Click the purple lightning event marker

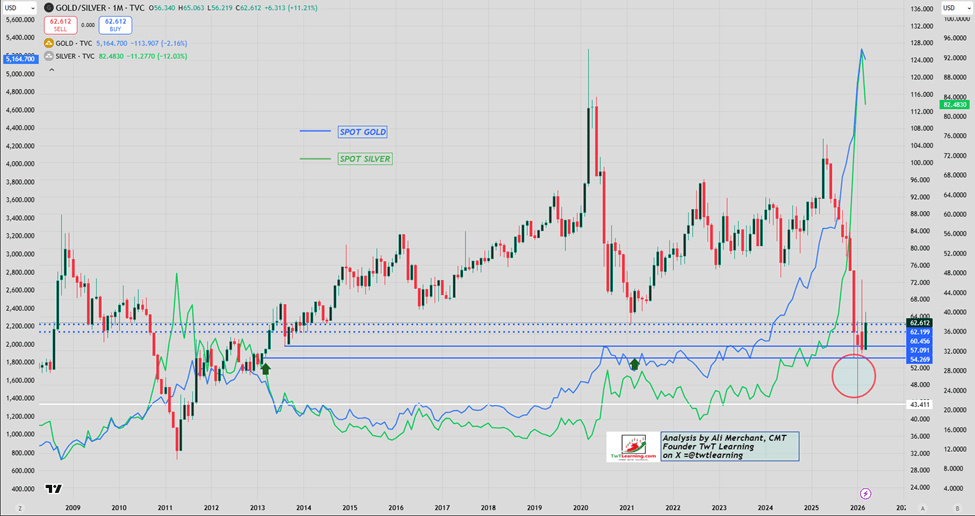pyautogui.click(x=866, y=494)
